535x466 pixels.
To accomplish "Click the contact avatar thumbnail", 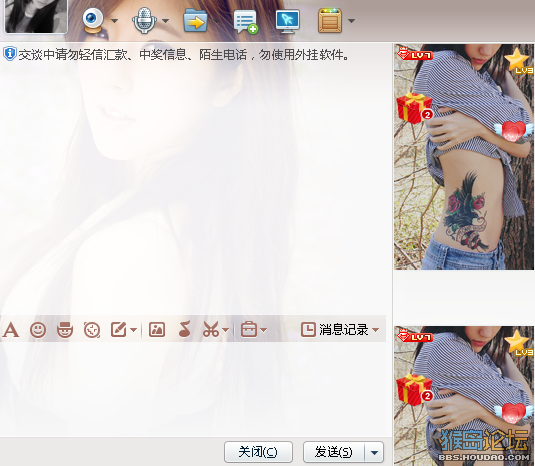I will click(36, 16).
